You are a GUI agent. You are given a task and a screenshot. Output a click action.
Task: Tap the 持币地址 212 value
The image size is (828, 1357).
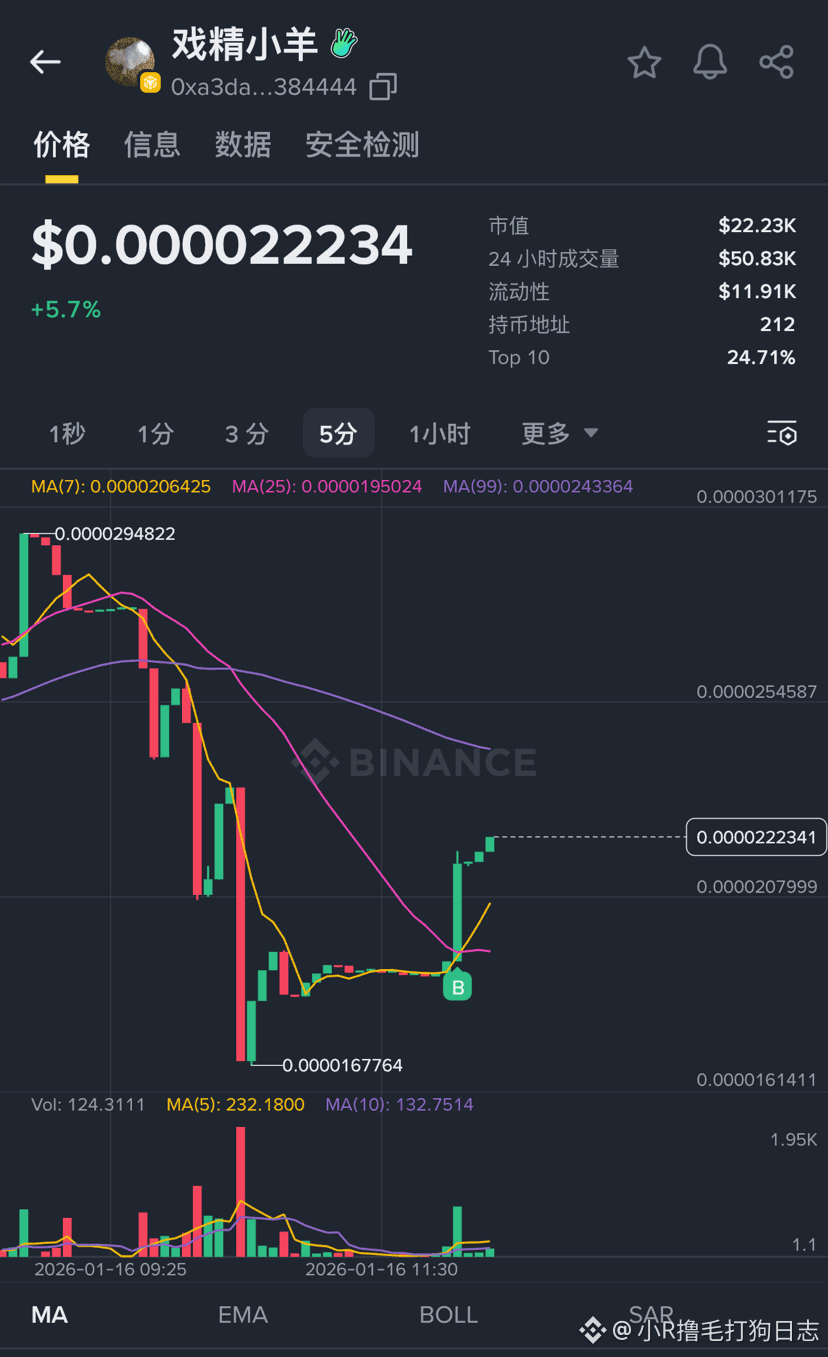[x=777, y=324]
